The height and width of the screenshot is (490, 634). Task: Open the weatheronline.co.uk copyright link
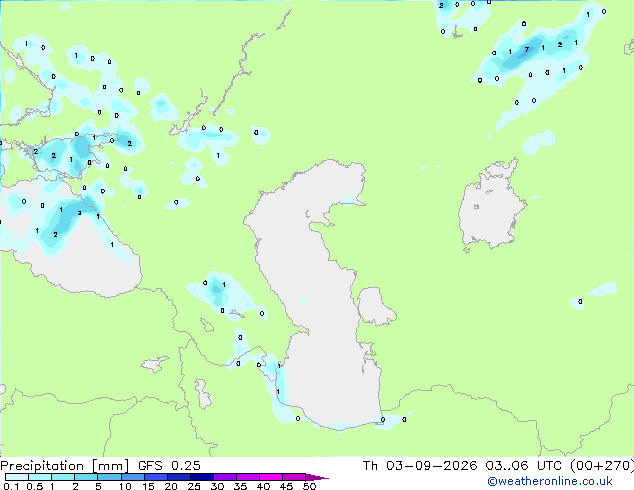550,481
